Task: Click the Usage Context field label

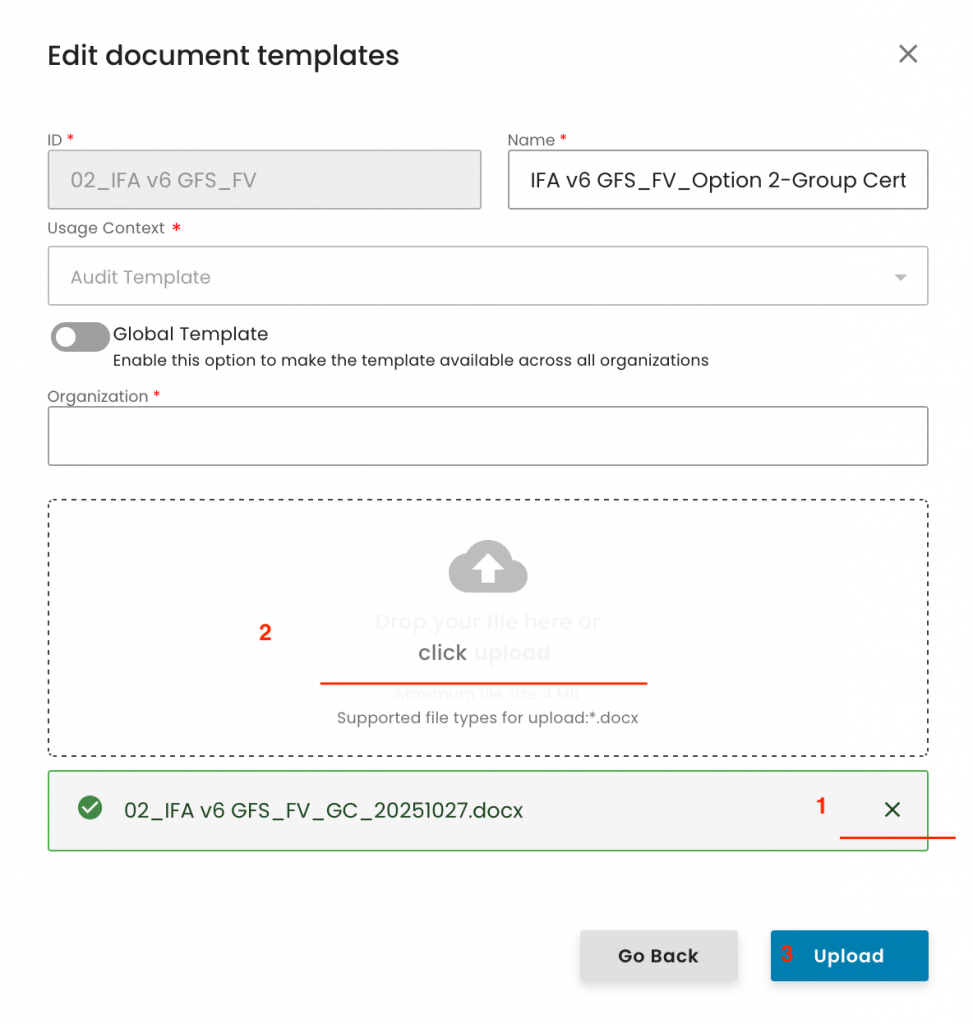Action: click(106, 228)
